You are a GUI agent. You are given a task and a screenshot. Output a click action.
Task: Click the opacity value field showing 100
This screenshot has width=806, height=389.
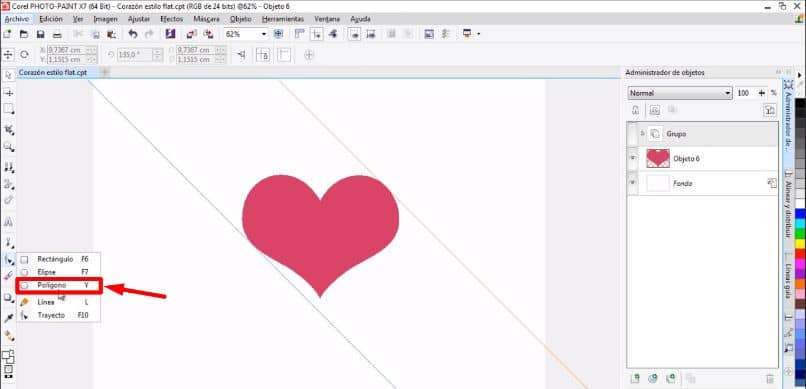[744, 93]
